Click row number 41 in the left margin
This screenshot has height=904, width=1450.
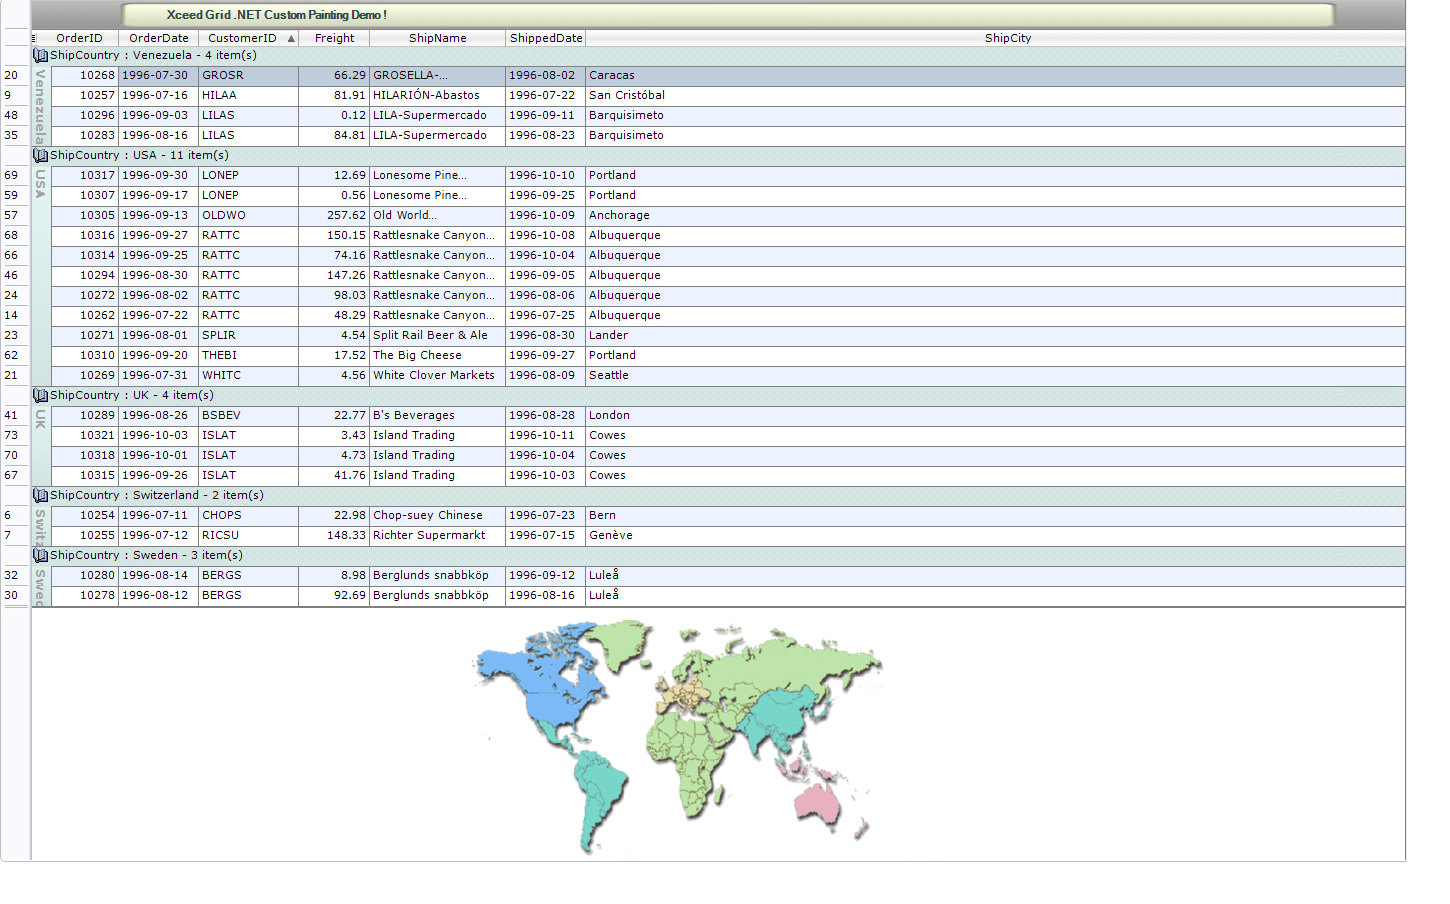click(11, 416)
